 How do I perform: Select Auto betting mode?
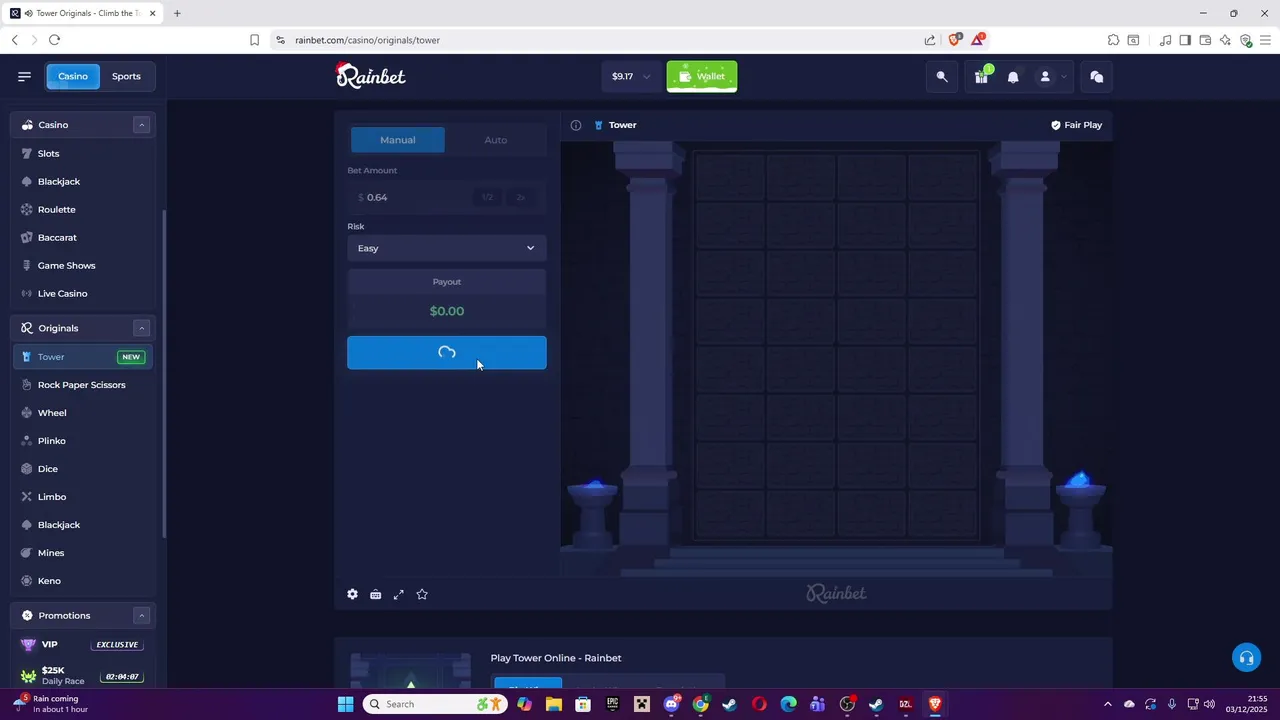(496, 140)
